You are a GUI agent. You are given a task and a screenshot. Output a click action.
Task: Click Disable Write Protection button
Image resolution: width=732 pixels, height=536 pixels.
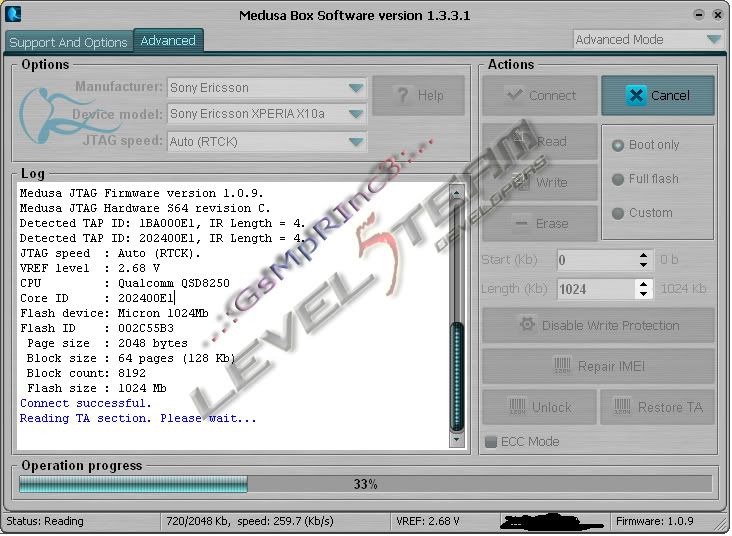pos(598,325)
